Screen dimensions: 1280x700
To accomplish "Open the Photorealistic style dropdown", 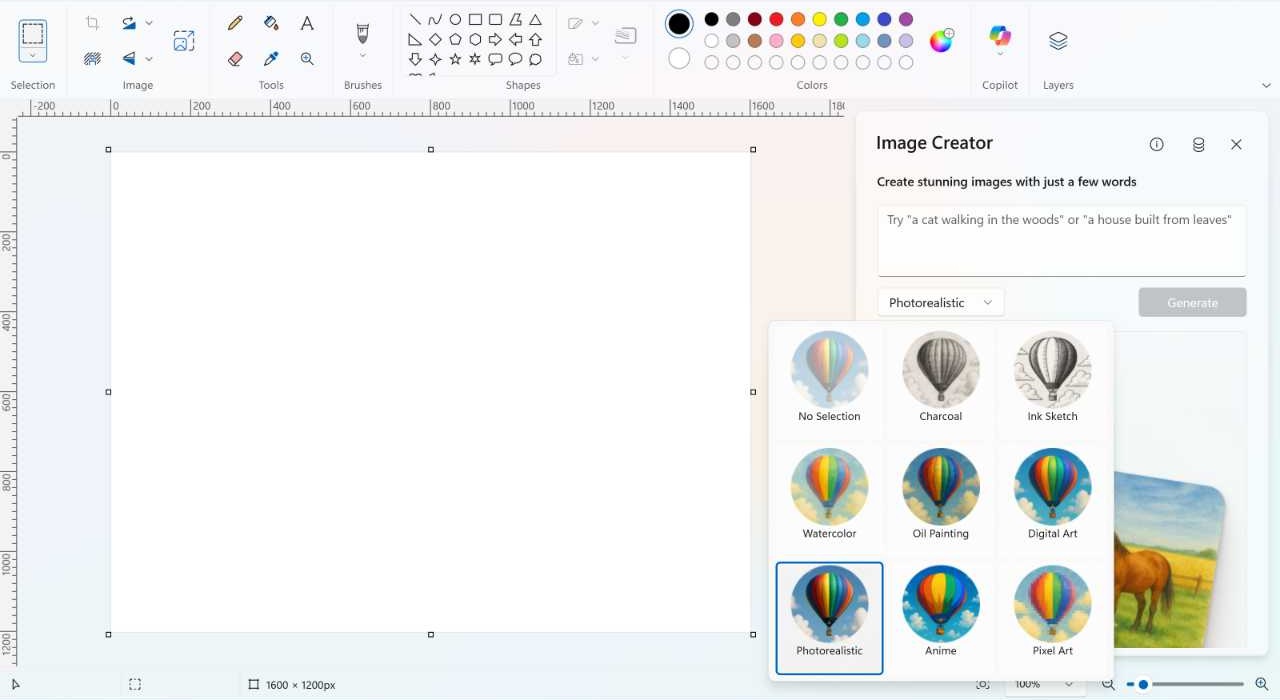I will point(941,302).
